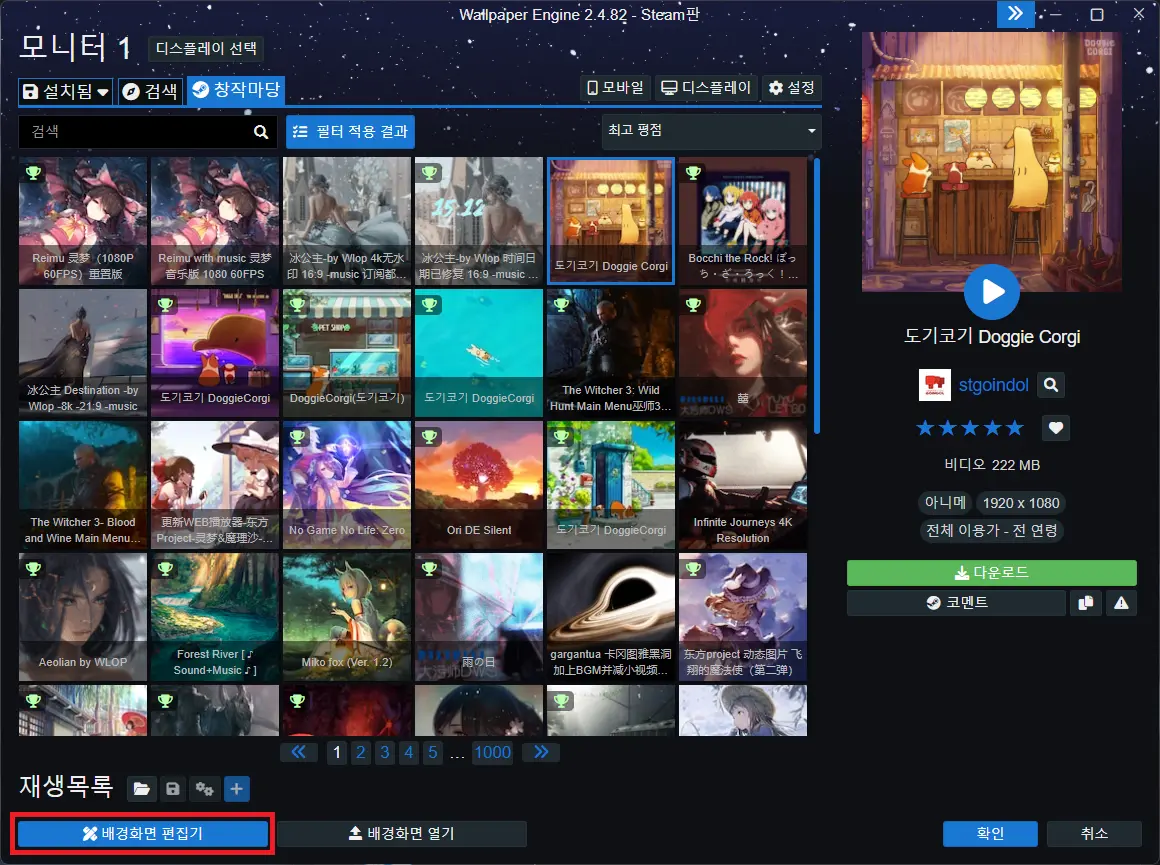
Task: Click the 아니메 (Anime) tag
Action: (x=945, y=502)
